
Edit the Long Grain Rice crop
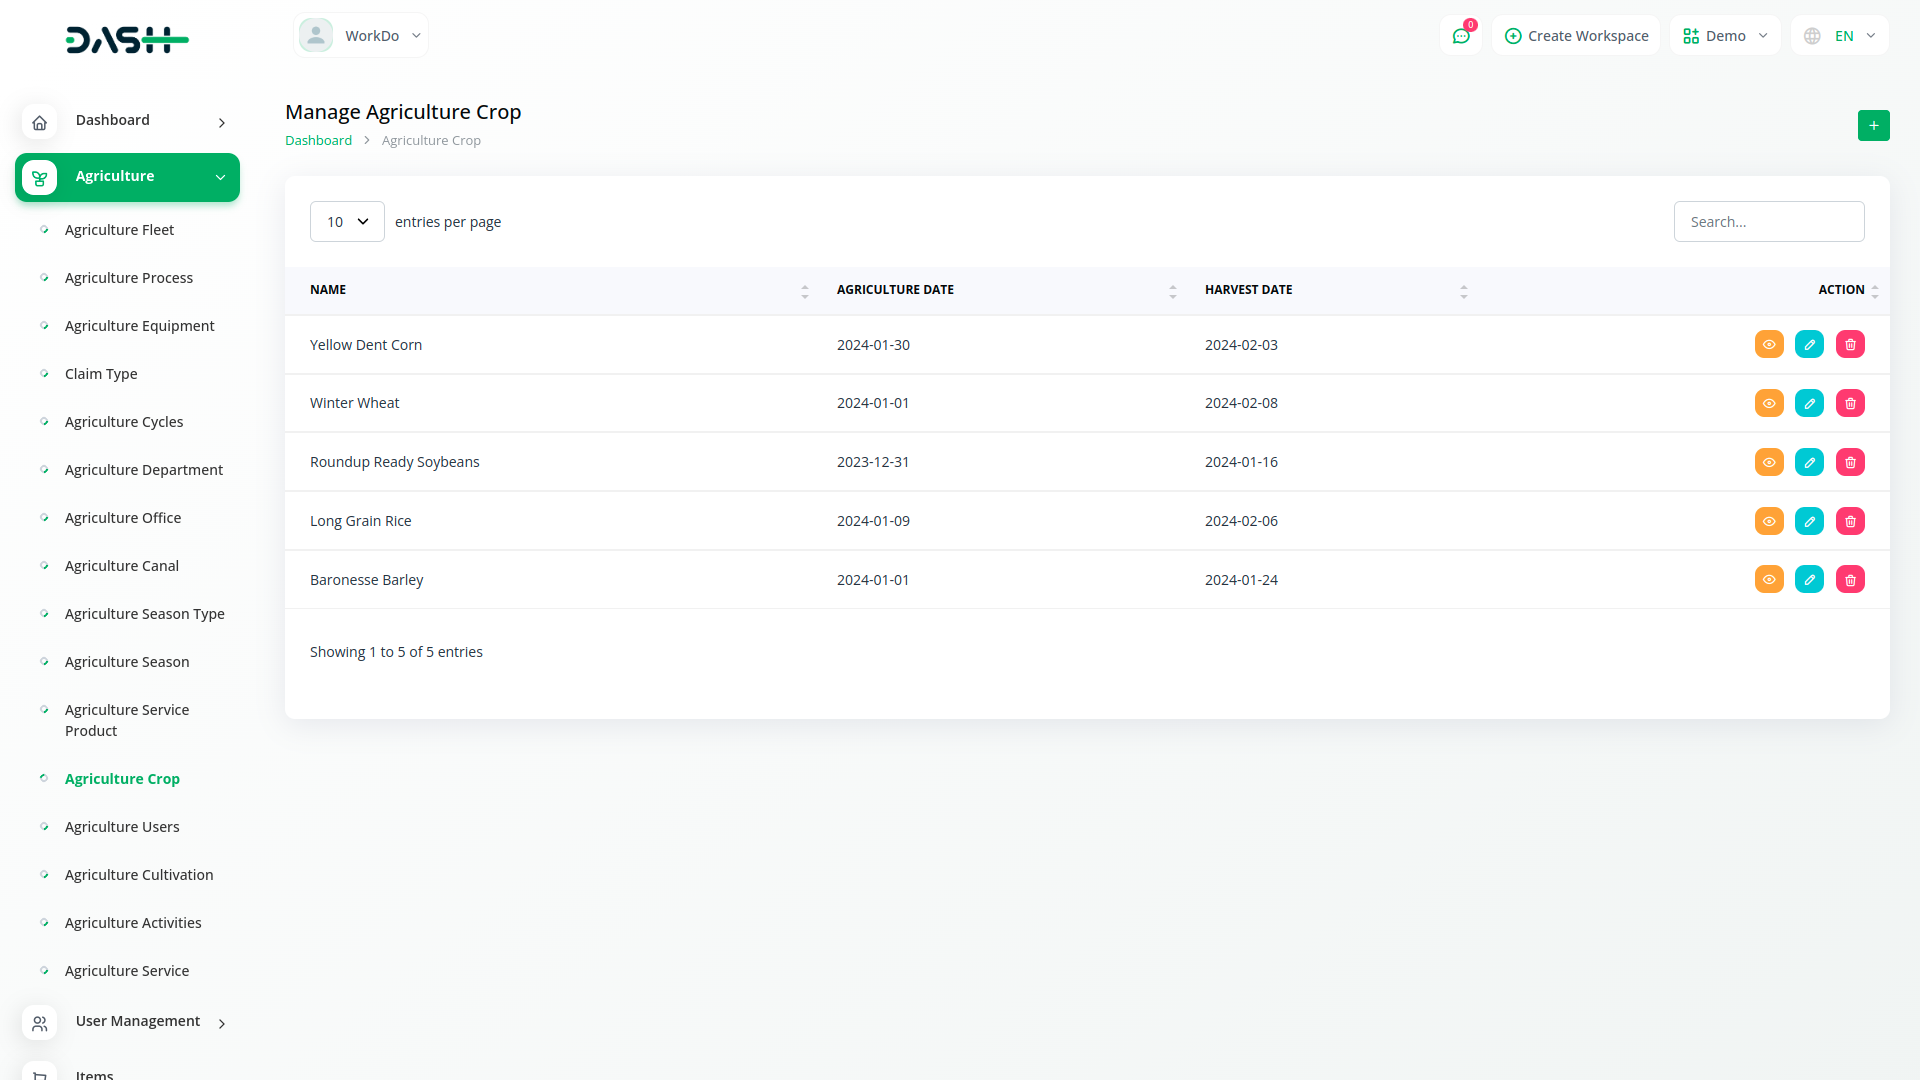coord(1809,521)
